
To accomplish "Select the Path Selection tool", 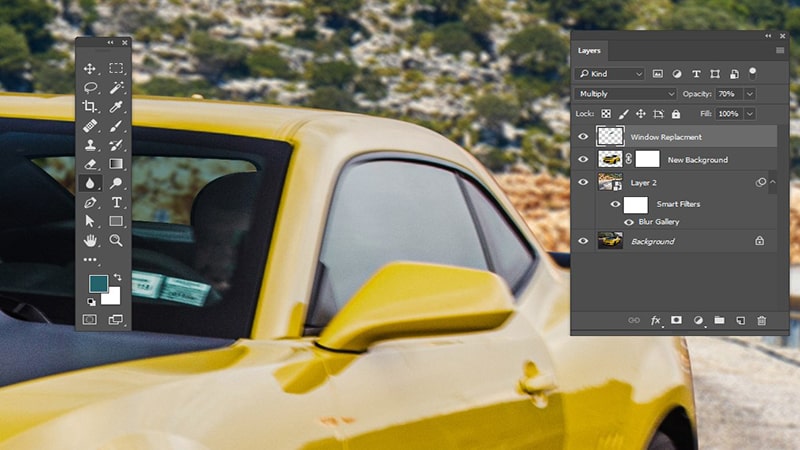I will coord(90,221).
